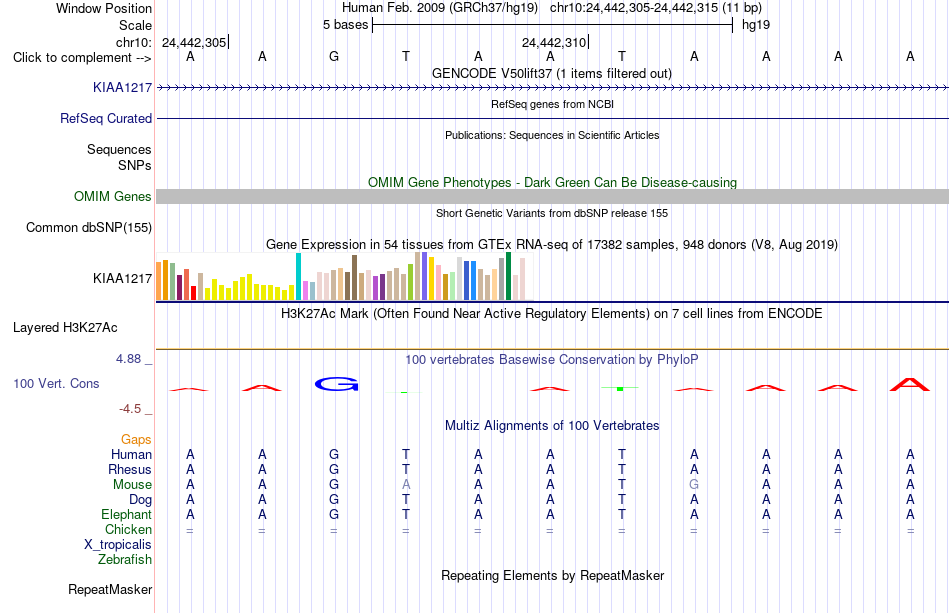Select the Dog species row label

click(141, 500)
